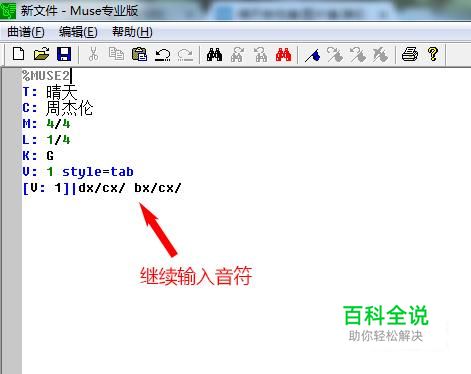
Task: Go to the previous bookmark icon
Action: pos(358,55)
